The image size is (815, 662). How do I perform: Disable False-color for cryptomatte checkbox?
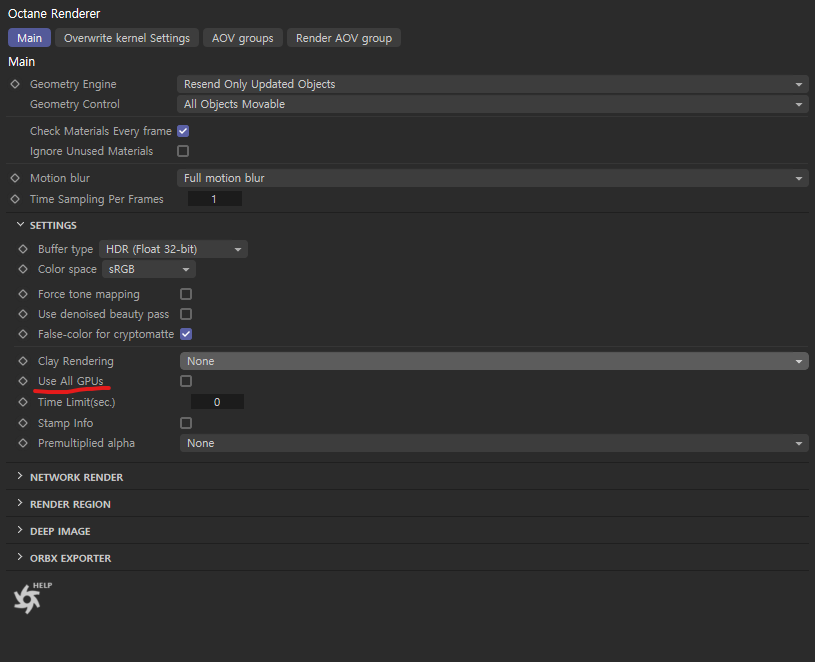(x=186, y=334)
